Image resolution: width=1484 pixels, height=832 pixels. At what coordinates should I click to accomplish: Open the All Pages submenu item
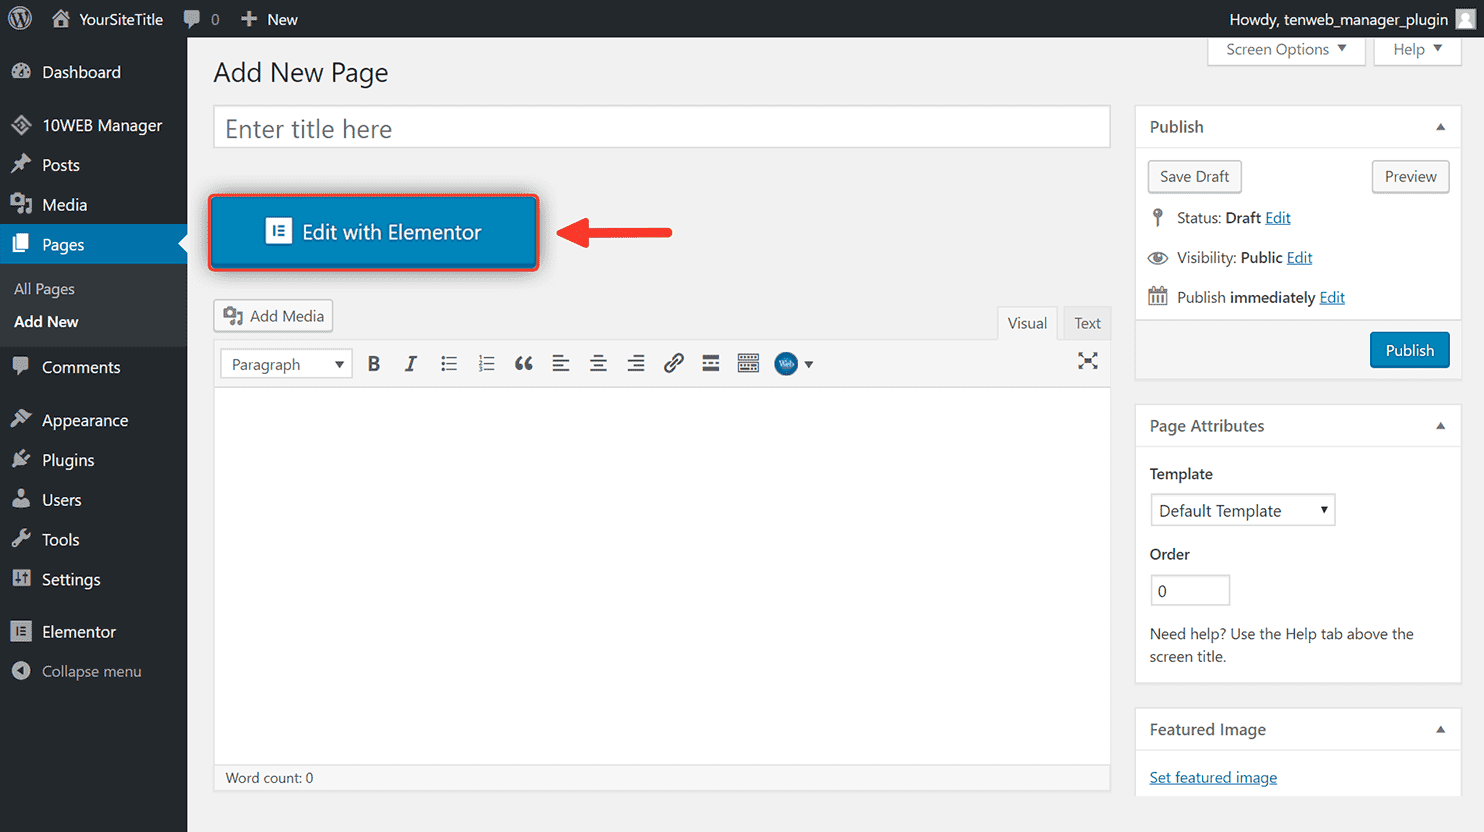pyautogui.click(x=44, y=289)
